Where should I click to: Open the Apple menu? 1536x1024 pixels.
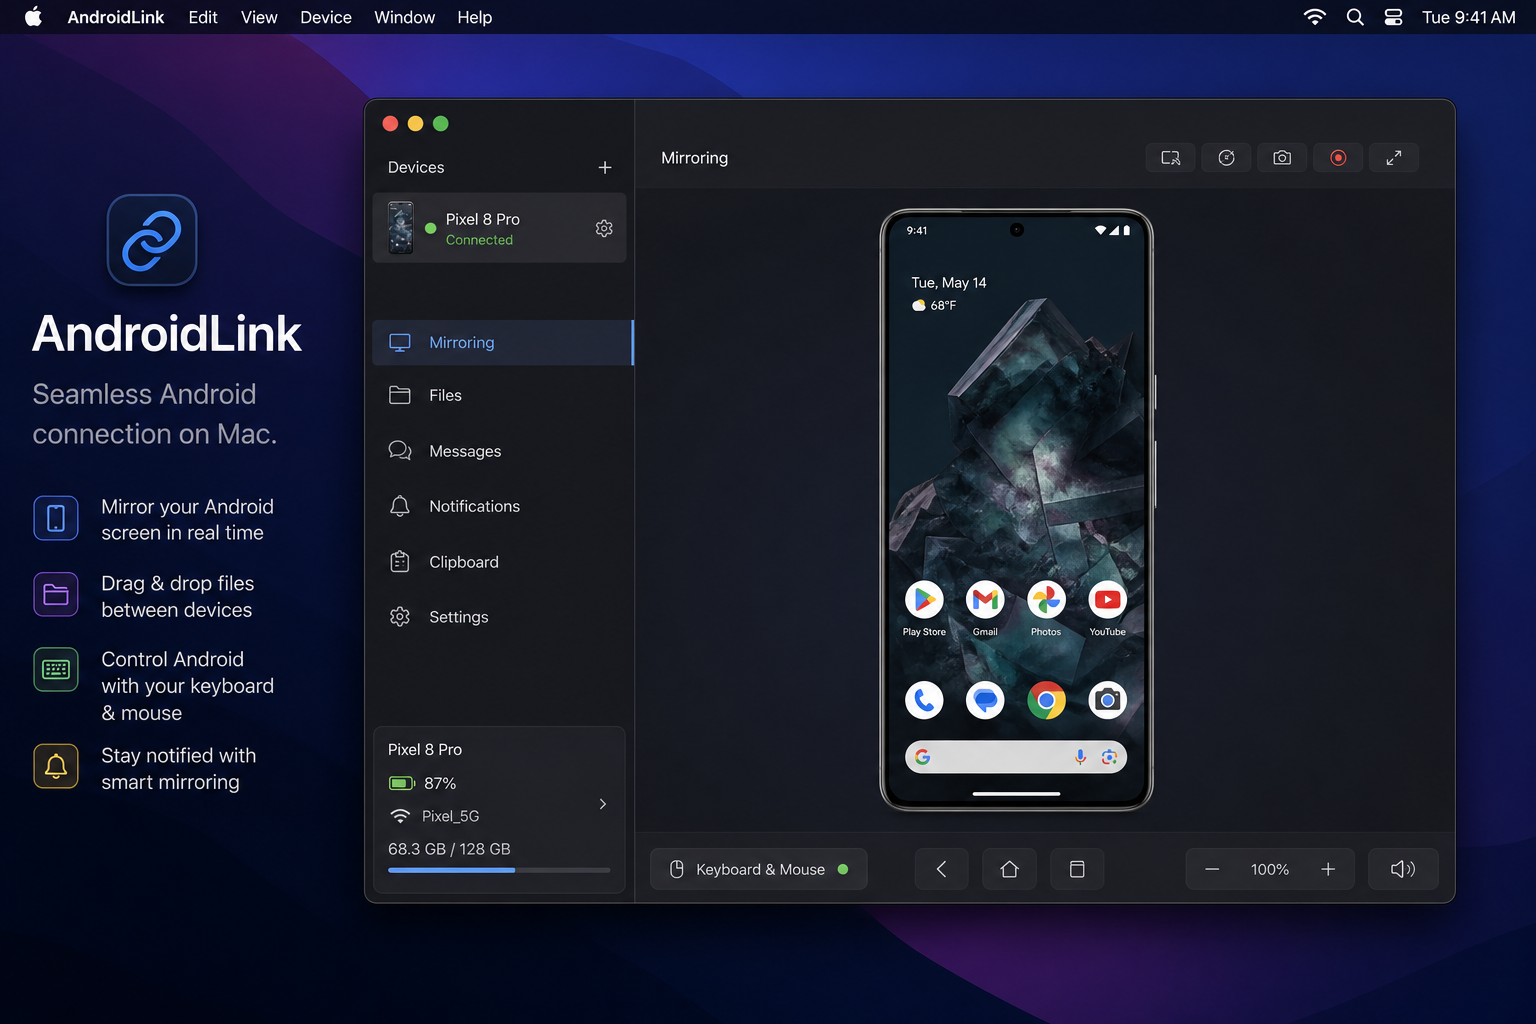pyautogui.click(x=33, y=17)
